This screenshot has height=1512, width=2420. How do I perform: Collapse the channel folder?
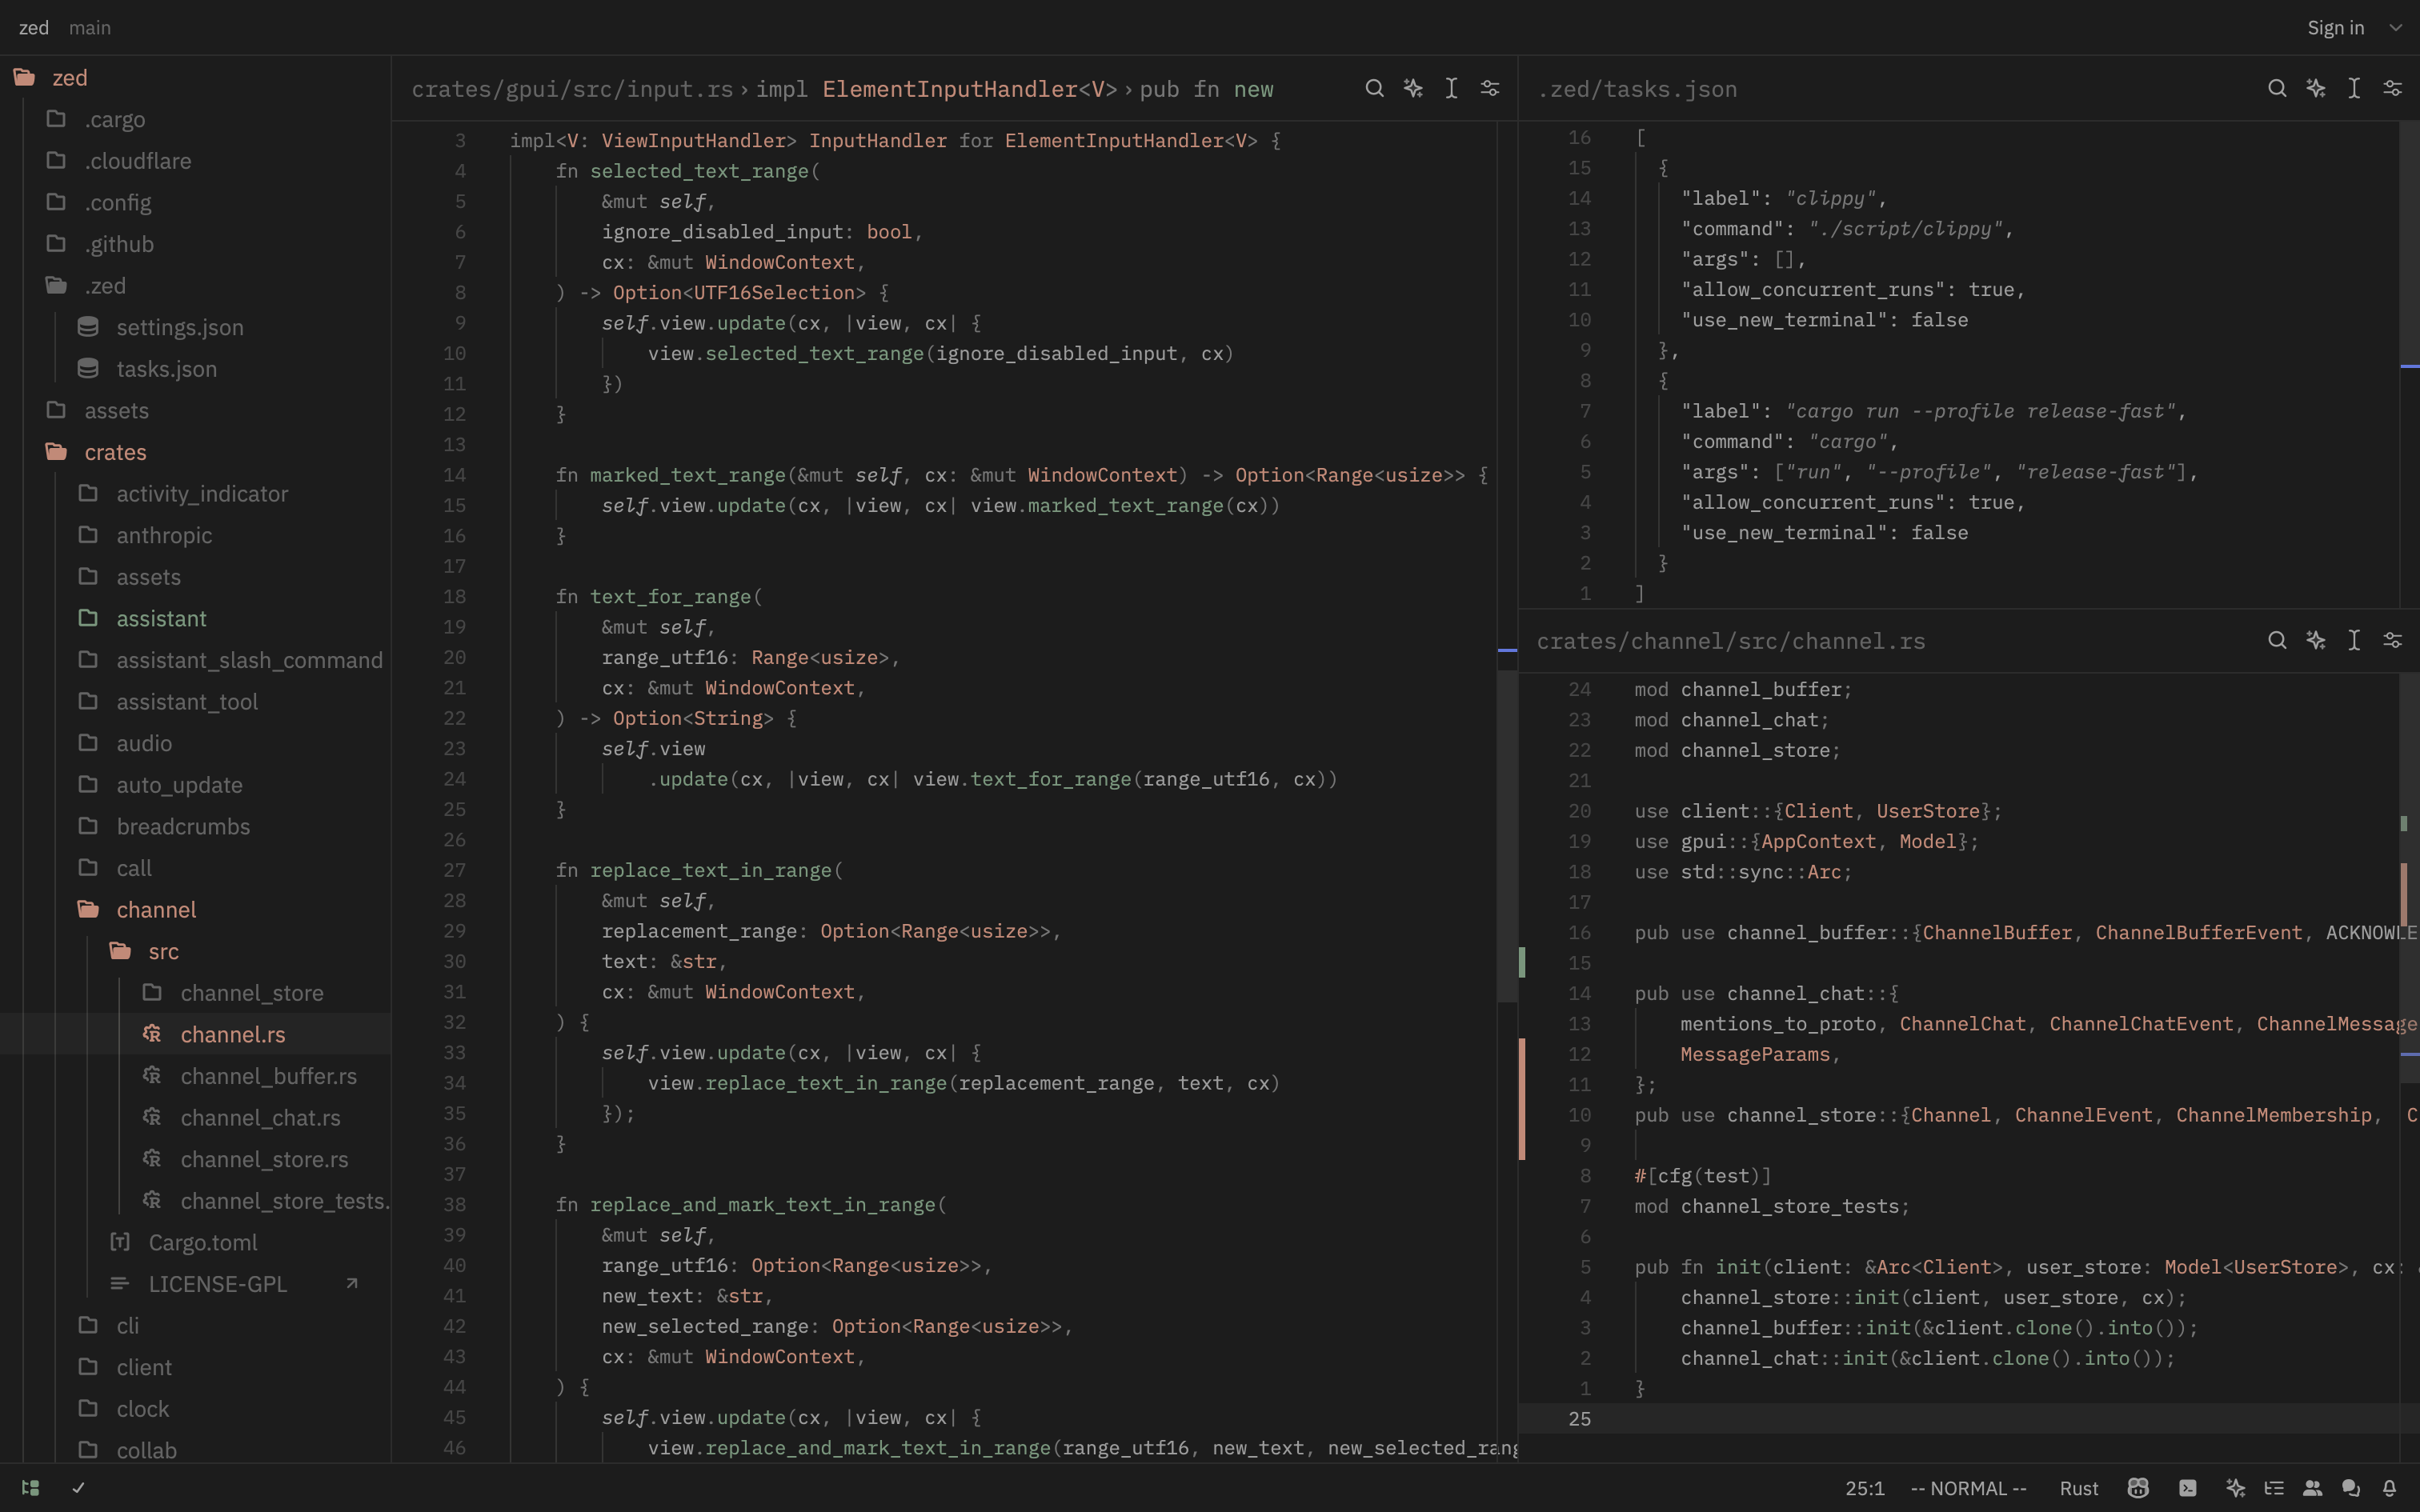195,910
